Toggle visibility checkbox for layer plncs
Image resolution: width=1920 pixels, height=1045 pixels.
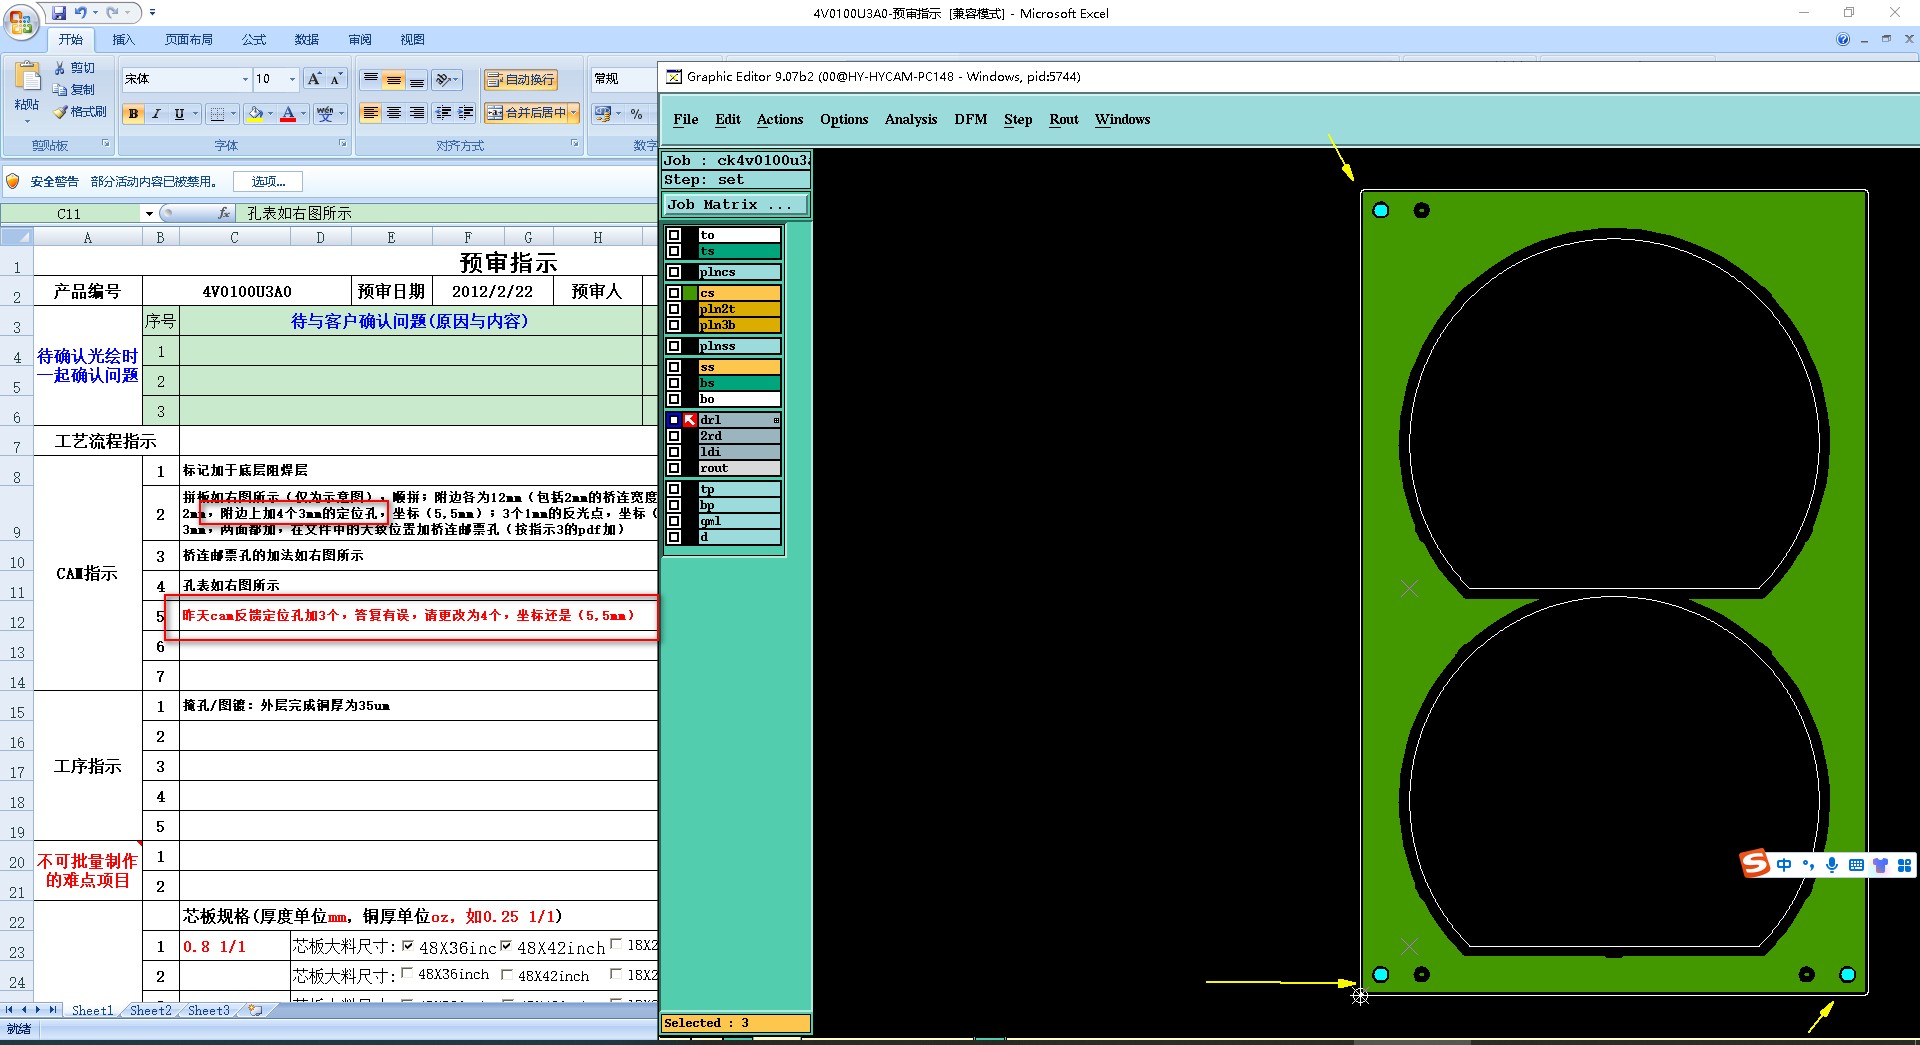[674, 272]
